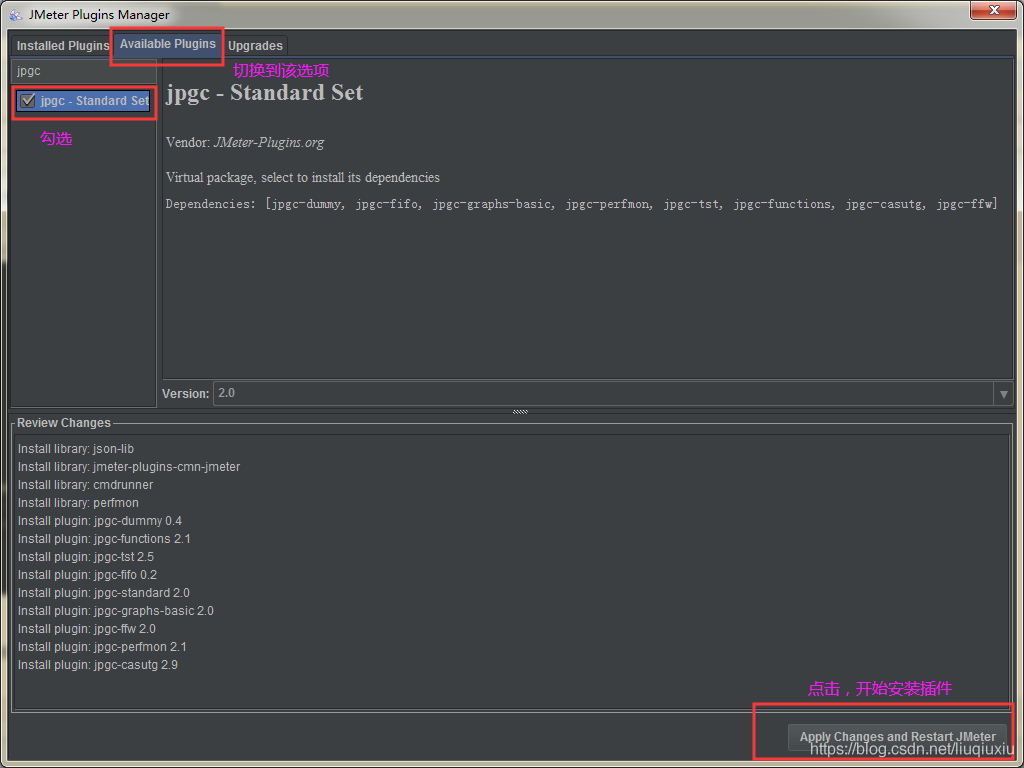1024x768 pixels.
Task: Click 'Install library: jmeter-plugins-cmn-jmeter' line
Action: [129, 467]
